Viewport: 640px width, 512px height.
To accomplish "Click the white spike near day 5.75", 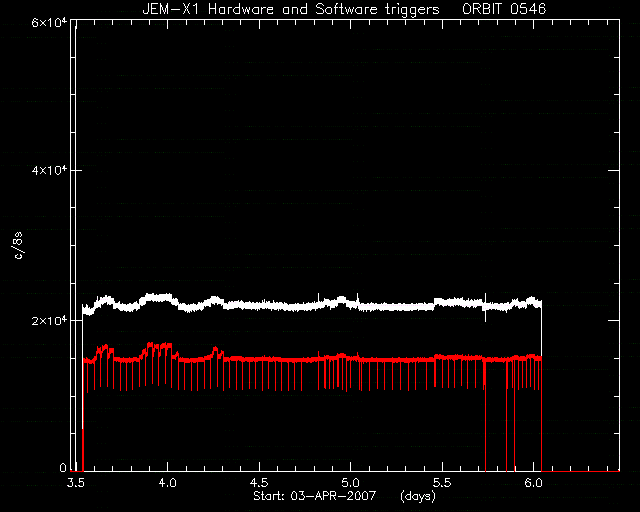I will click(485, 307).
